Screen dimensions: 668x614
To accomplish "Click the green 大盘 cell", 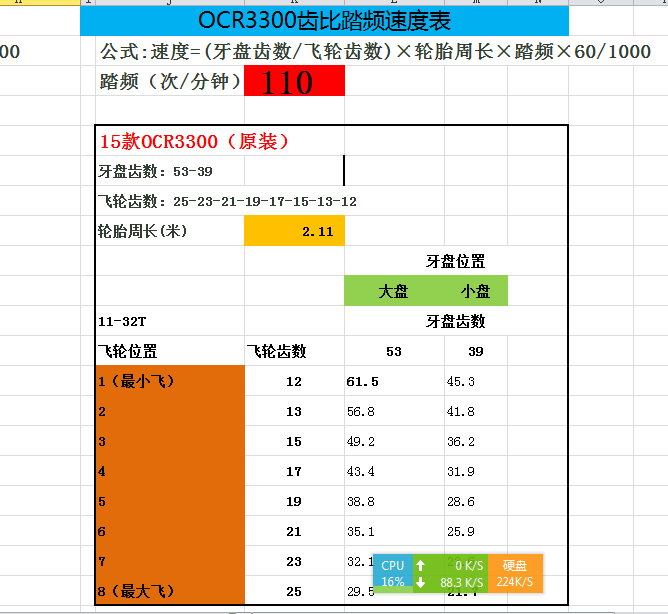I will [x=394, y=291].
